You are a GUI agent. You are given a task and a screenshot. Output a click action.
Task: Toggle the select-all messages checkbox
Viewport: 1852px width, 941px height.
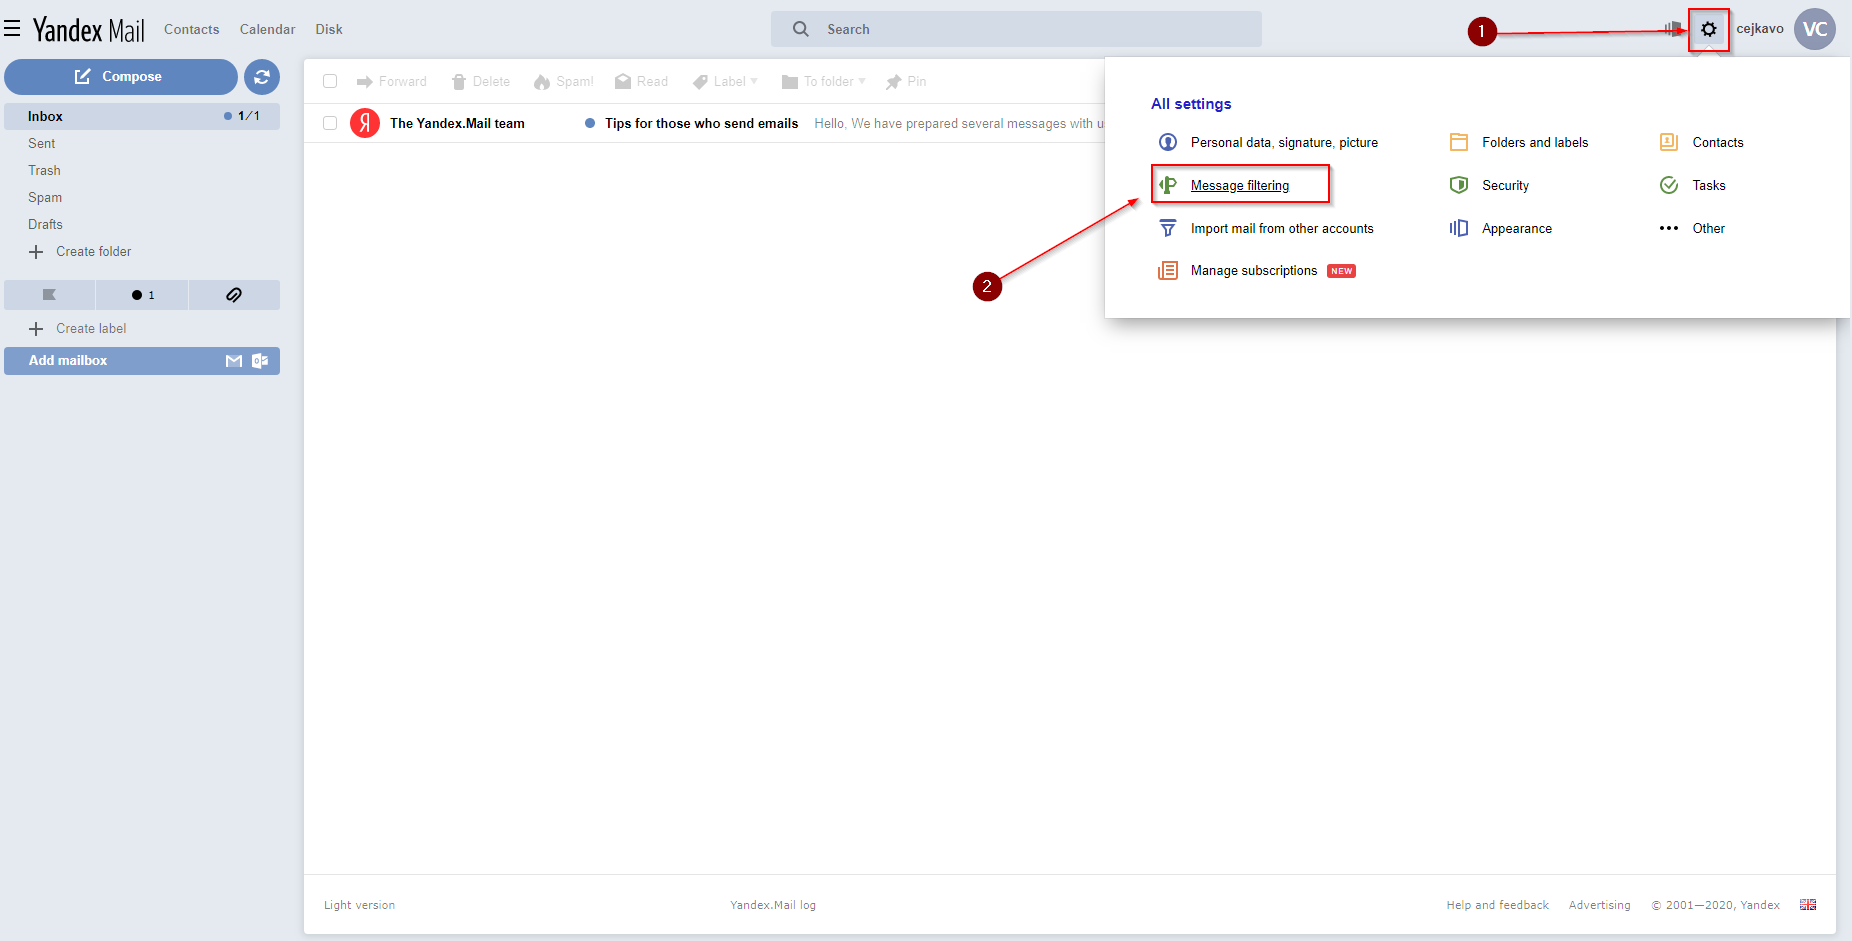point(330,81)
